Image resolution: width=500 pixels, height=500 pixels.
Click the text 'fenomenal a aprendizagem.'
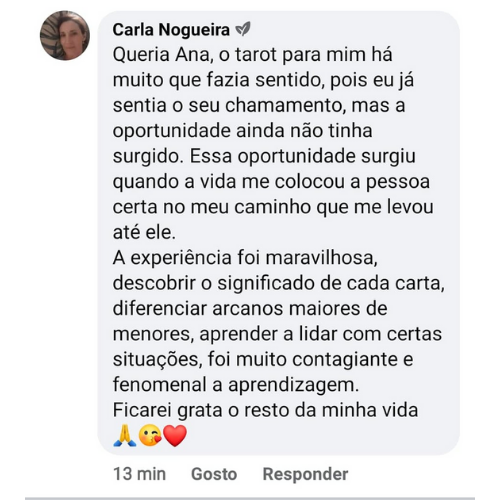tap(236, 385)
